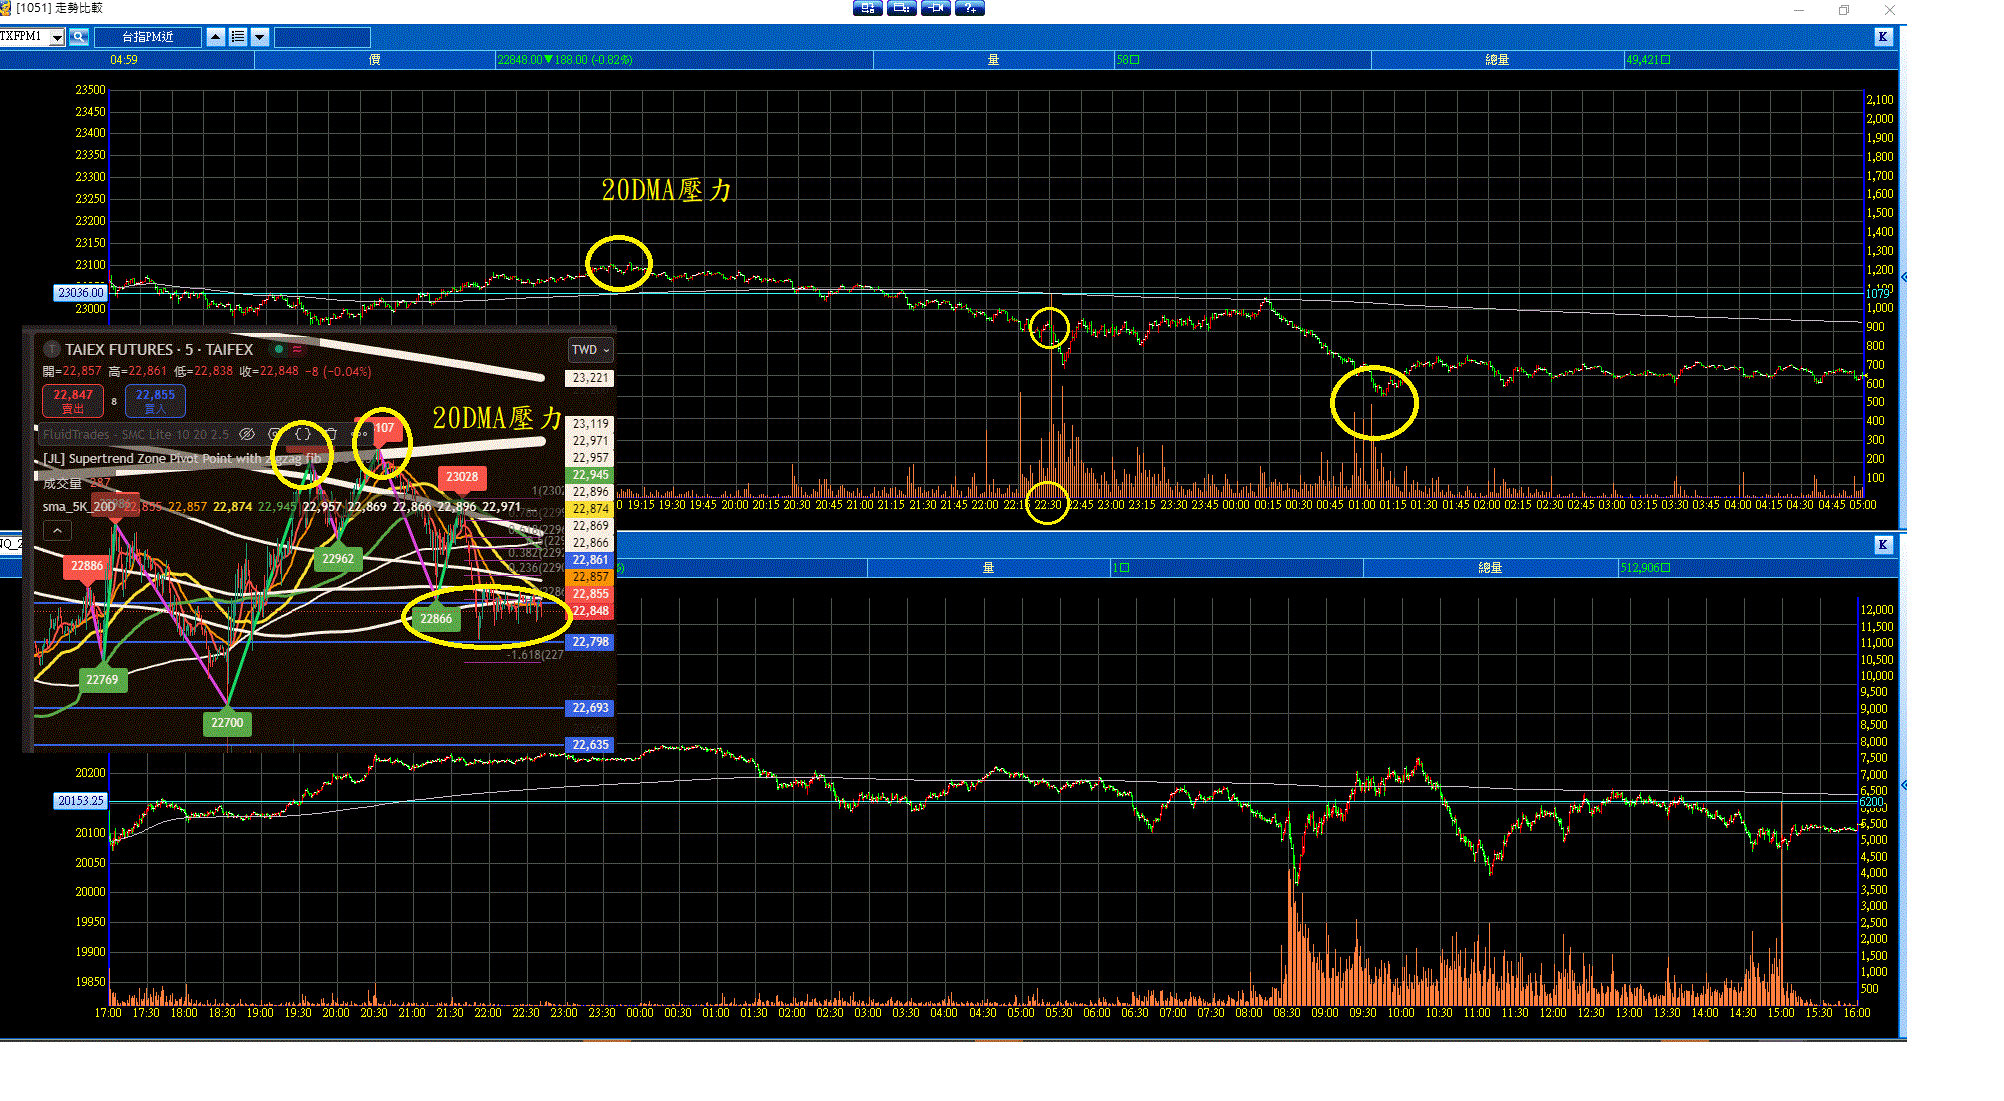Click the 08:30 time label on lower axis
This screenshot has height=1101, width=2004.
point(1287,1013)
